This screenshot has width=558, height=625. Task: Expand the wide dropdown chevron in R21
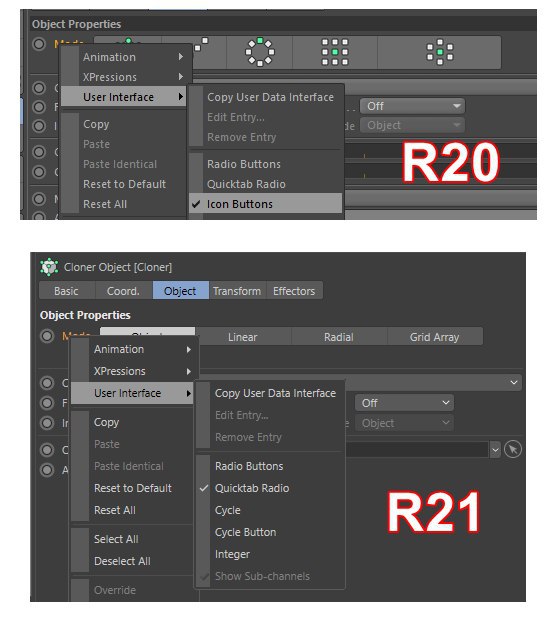click(x=514, y=382)
